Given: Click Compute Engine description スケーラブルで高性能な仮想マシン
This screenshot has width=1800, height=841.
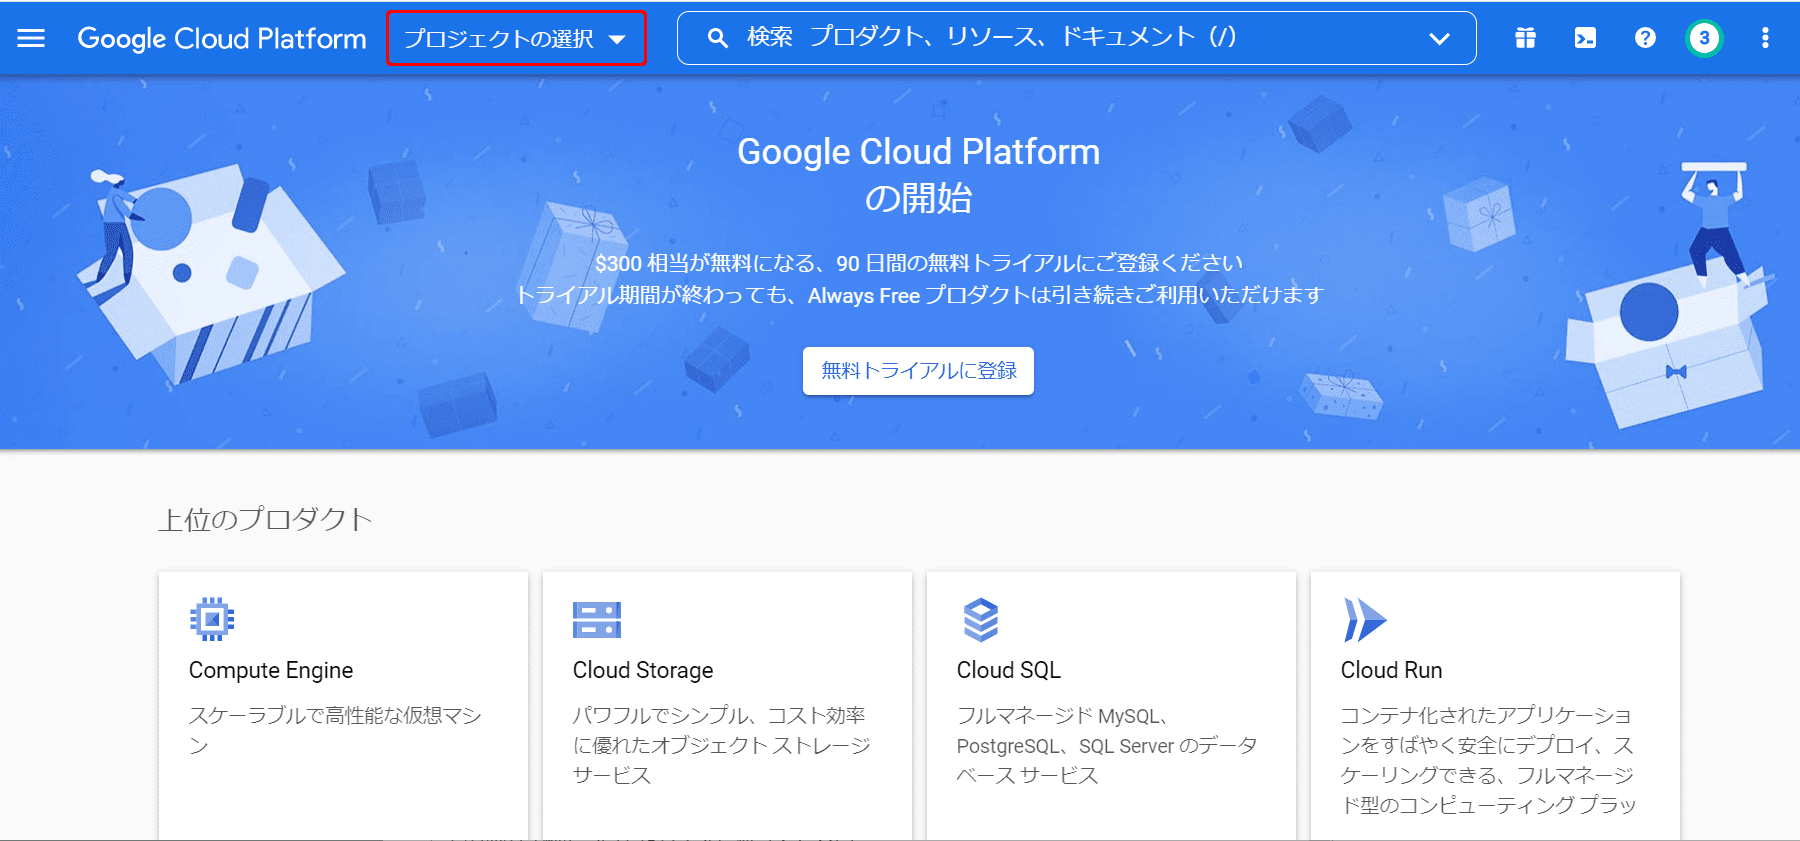Looking at the screenshot, I should [335, 730].
